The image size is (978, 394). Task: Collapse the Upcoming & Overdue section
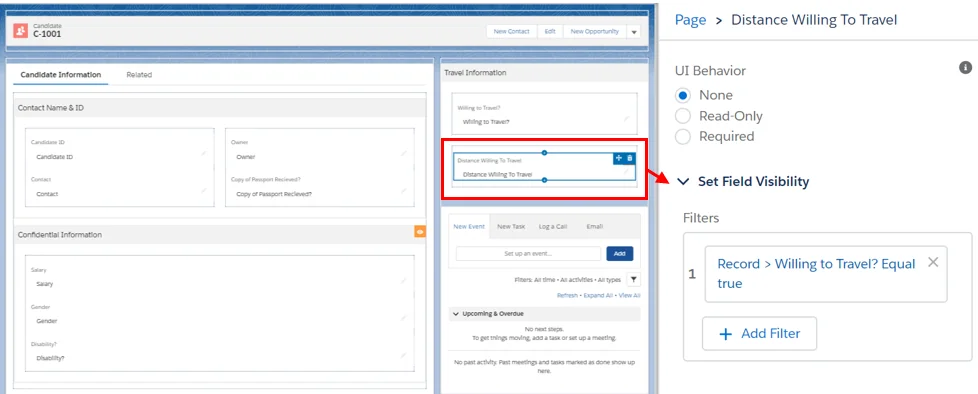click(456, 314)
